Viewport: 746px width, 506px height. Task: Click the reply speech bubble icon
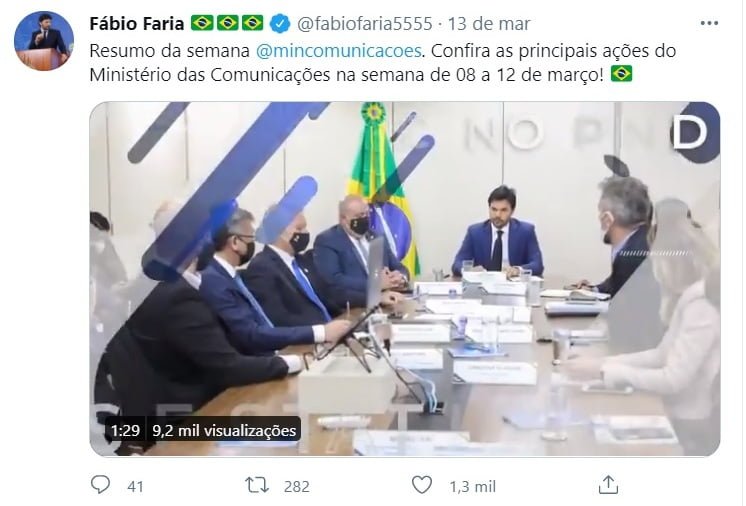point(100,485)
